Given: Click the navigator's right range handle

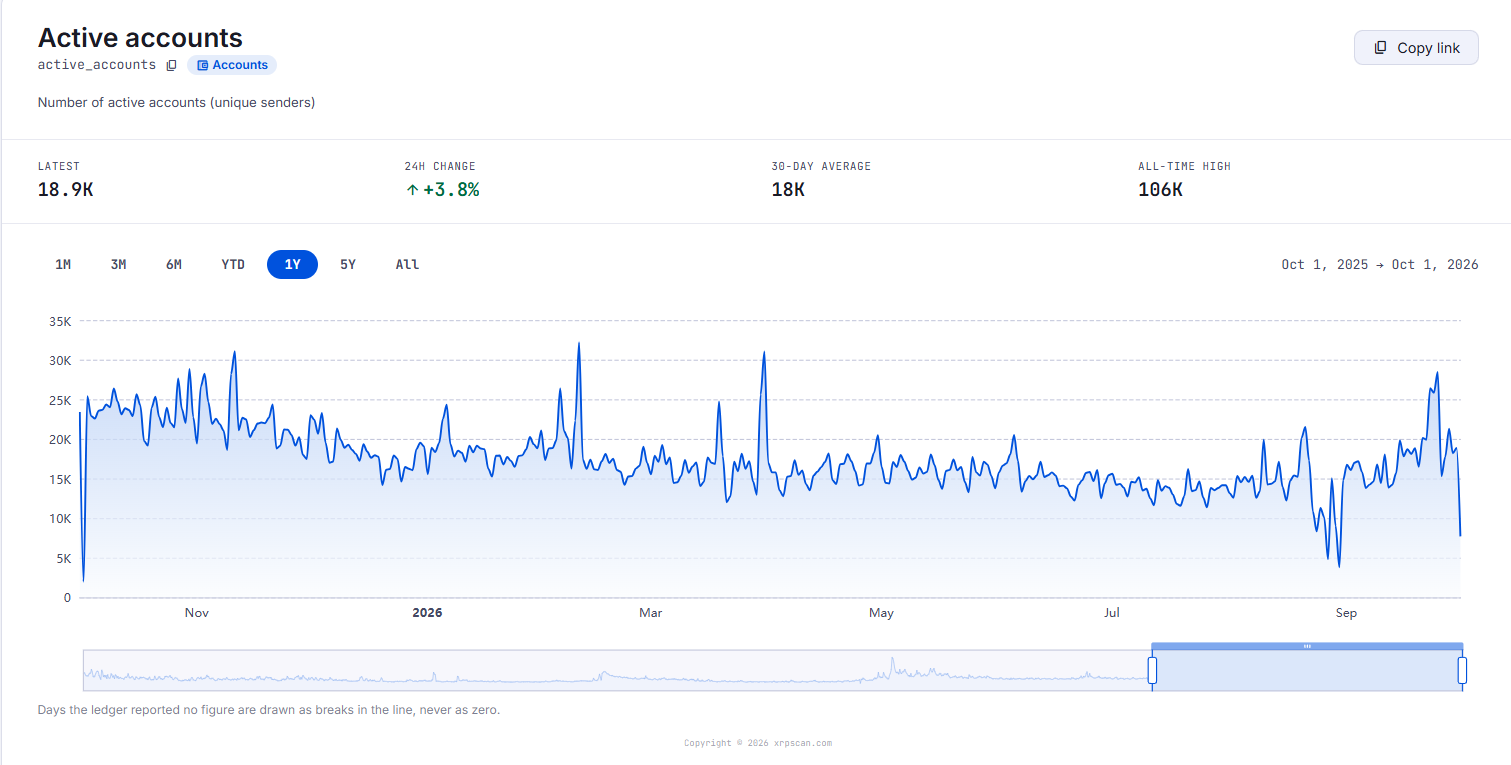Looking at the screenshot, I should coord(1462,670).
